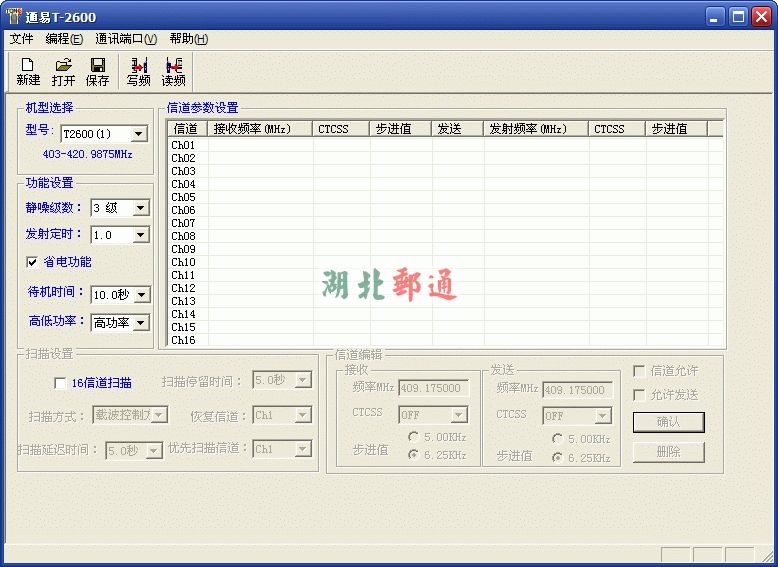
Task: Open the 文件 menu
Action: click(x=21, y=39)
